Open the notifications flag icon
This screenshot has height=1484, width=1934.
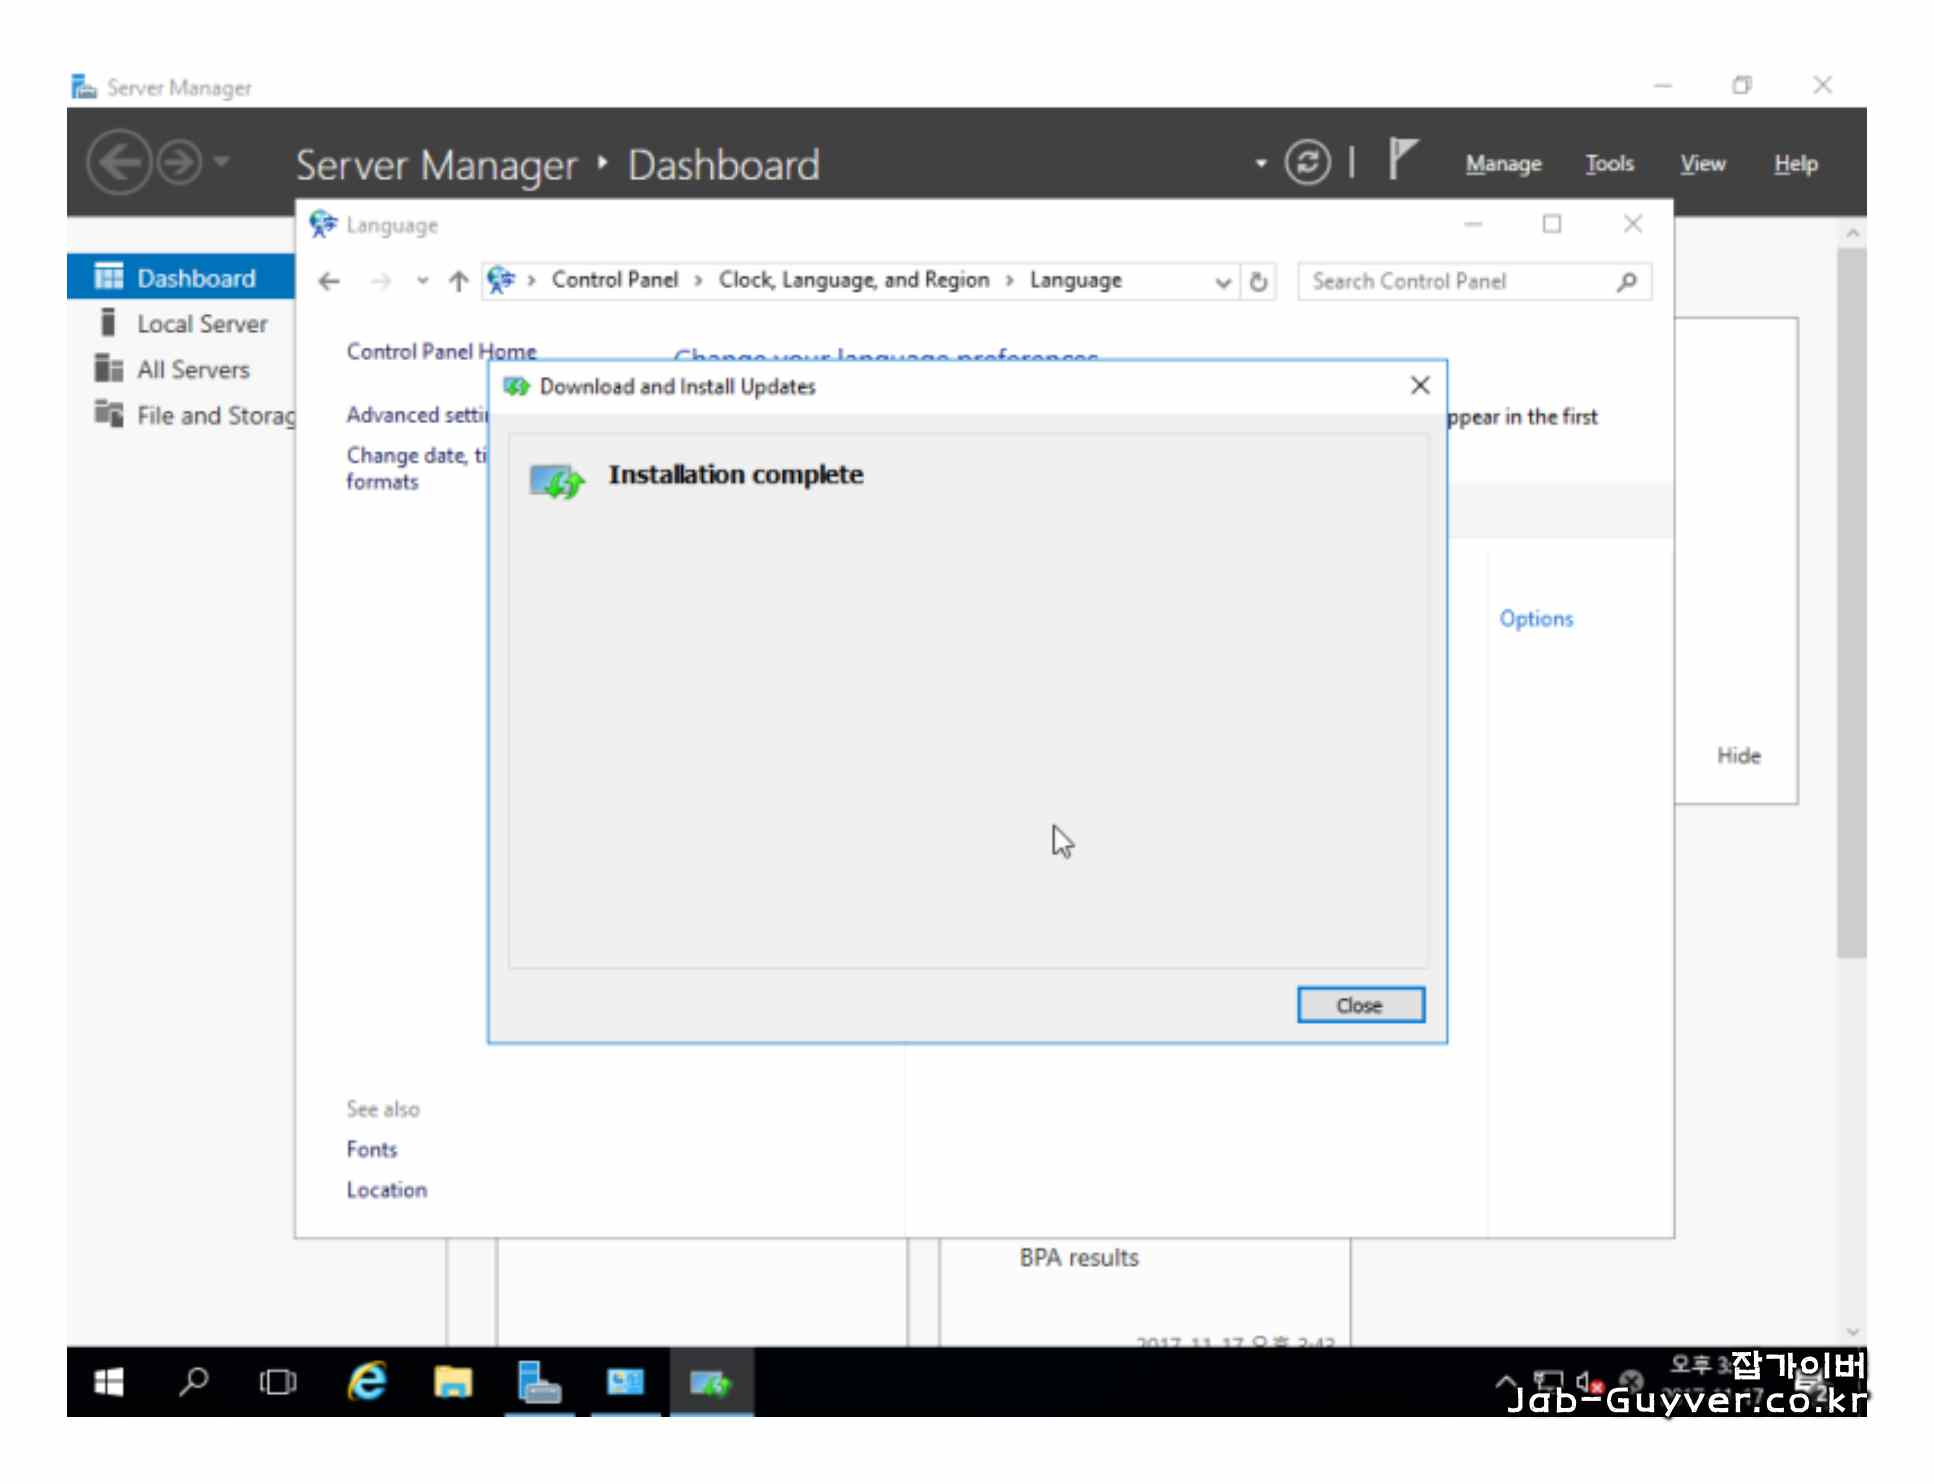coord(1402,160)
